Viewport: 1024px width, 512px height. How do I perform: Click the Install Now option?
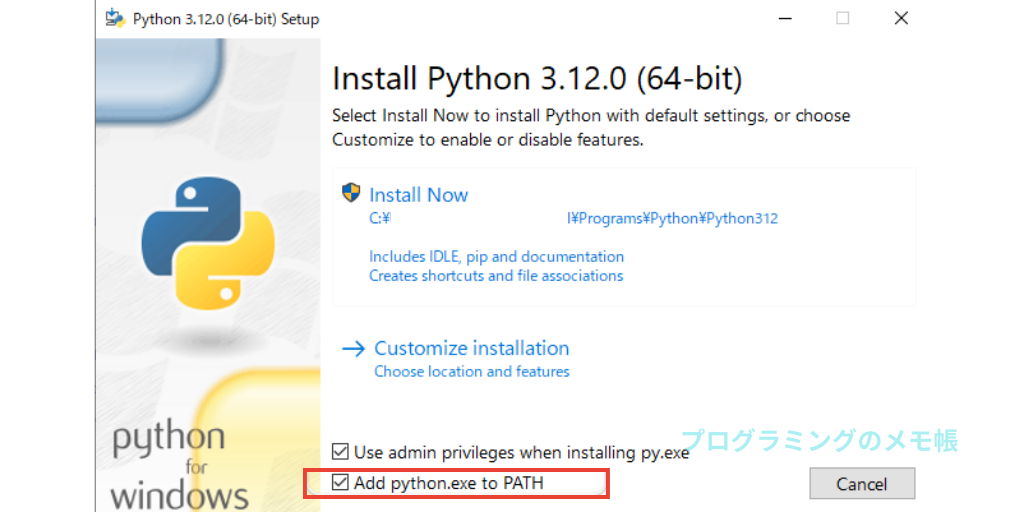[x=419, y=195]
